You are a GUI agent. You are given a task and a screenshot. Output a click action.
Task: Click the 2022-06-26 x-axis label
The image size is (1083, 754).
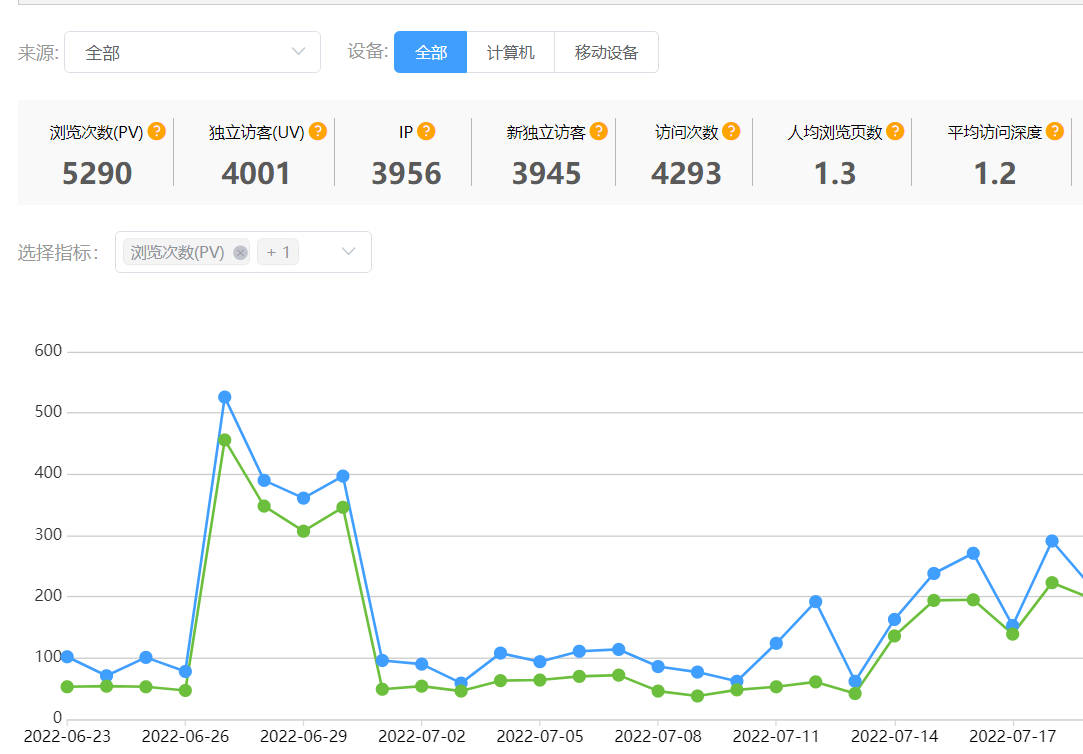click(x=185, y=736)
